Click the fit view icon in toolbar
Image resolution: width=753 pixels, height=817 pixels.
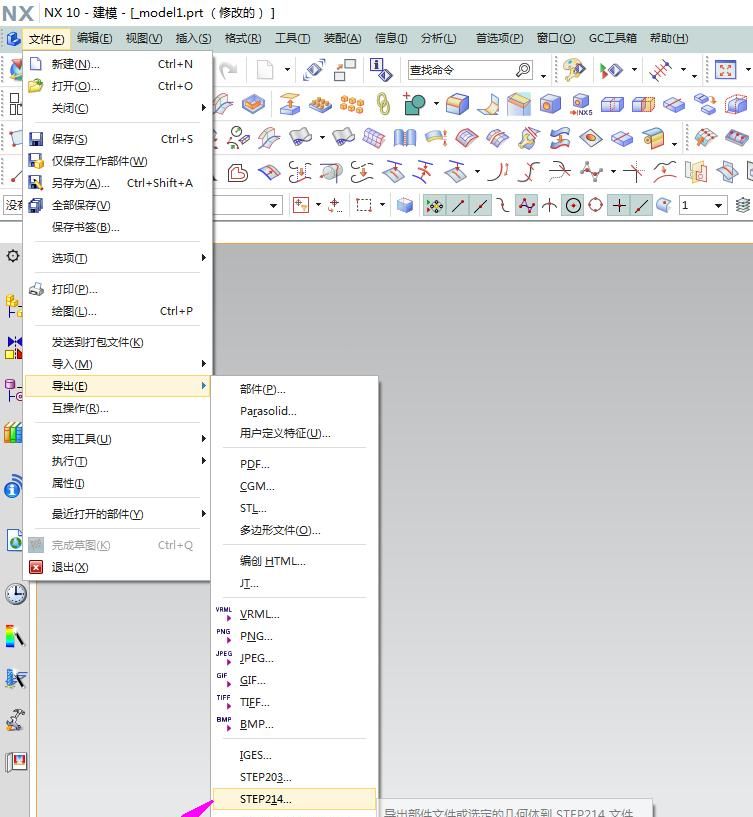(725, 70)
